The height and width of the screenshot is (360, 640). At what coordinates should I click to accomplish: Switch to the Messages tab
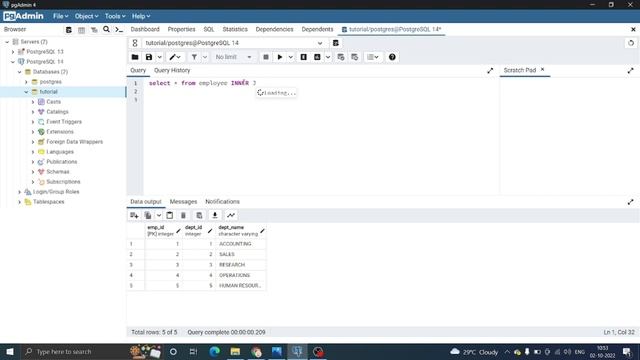coord(183,202)
